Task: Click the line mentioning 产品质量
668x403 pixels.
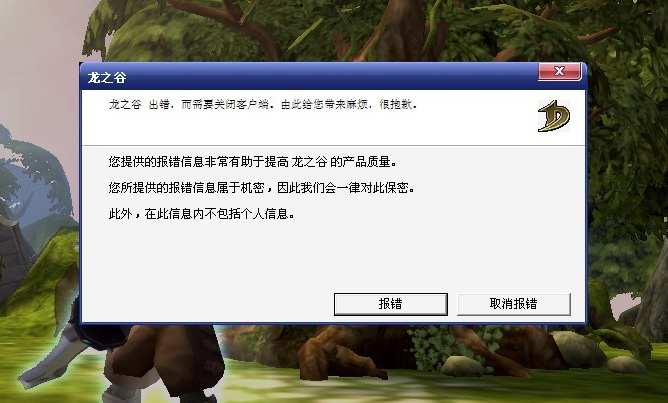Action: coord(253,162)
